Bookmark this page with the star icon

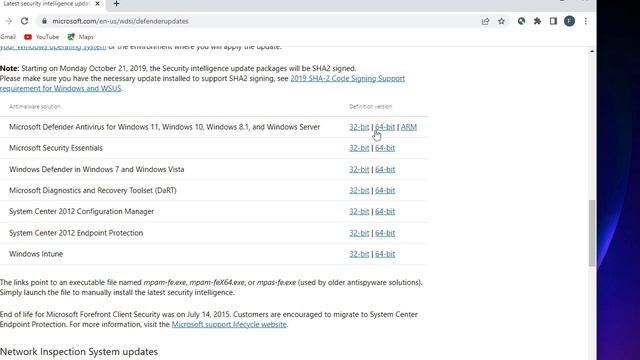(x=502, y=21)
